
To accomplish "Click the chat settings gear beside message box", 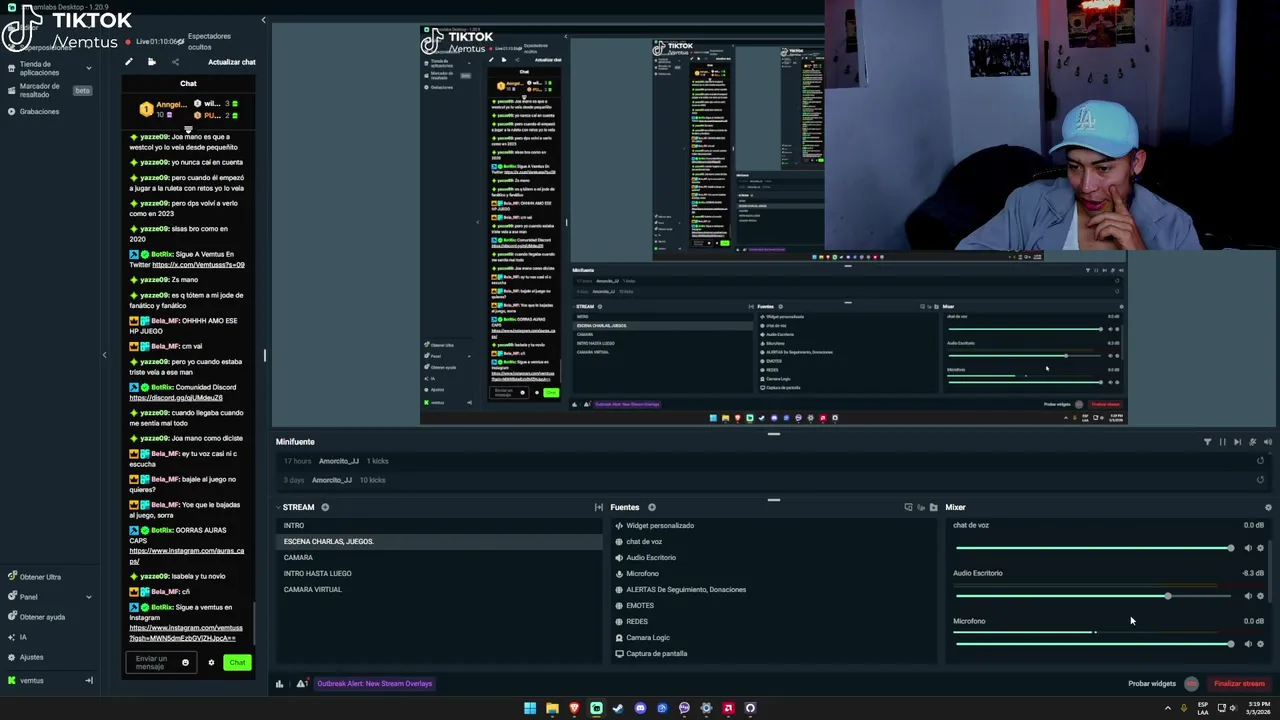I will (211, 662).
